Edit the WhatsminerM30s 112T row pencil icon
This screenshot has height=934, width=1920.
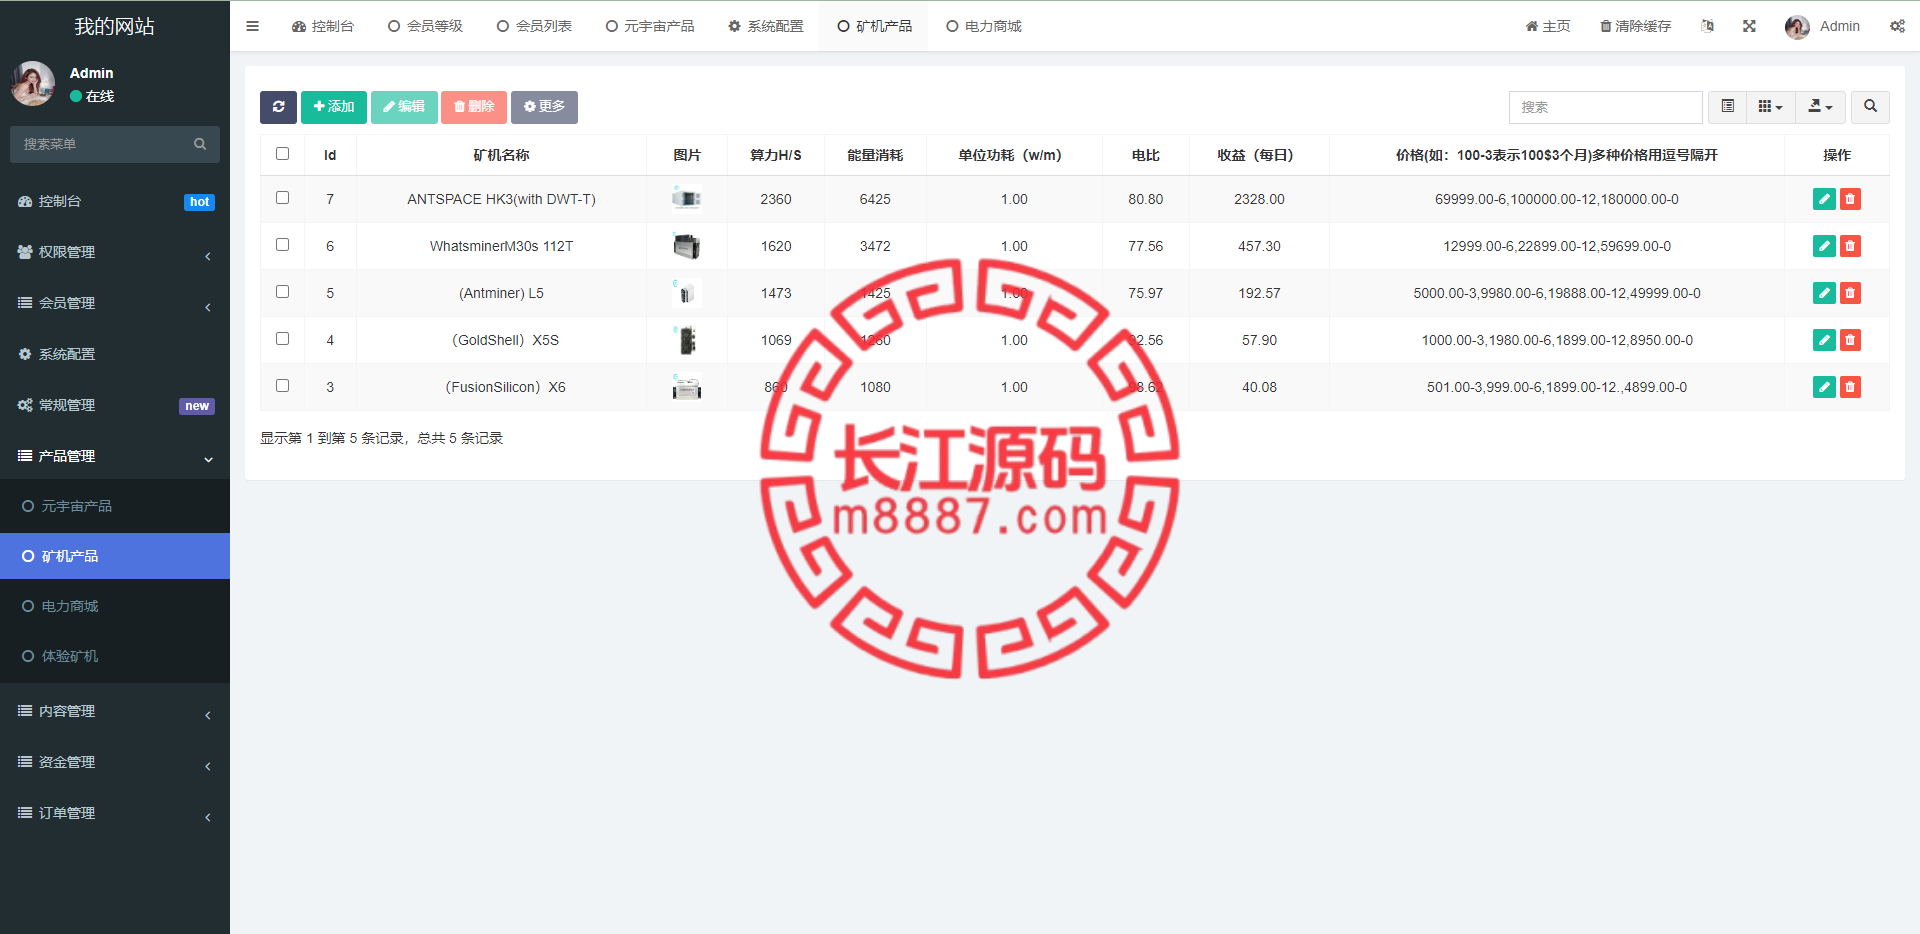(1824, 246)
